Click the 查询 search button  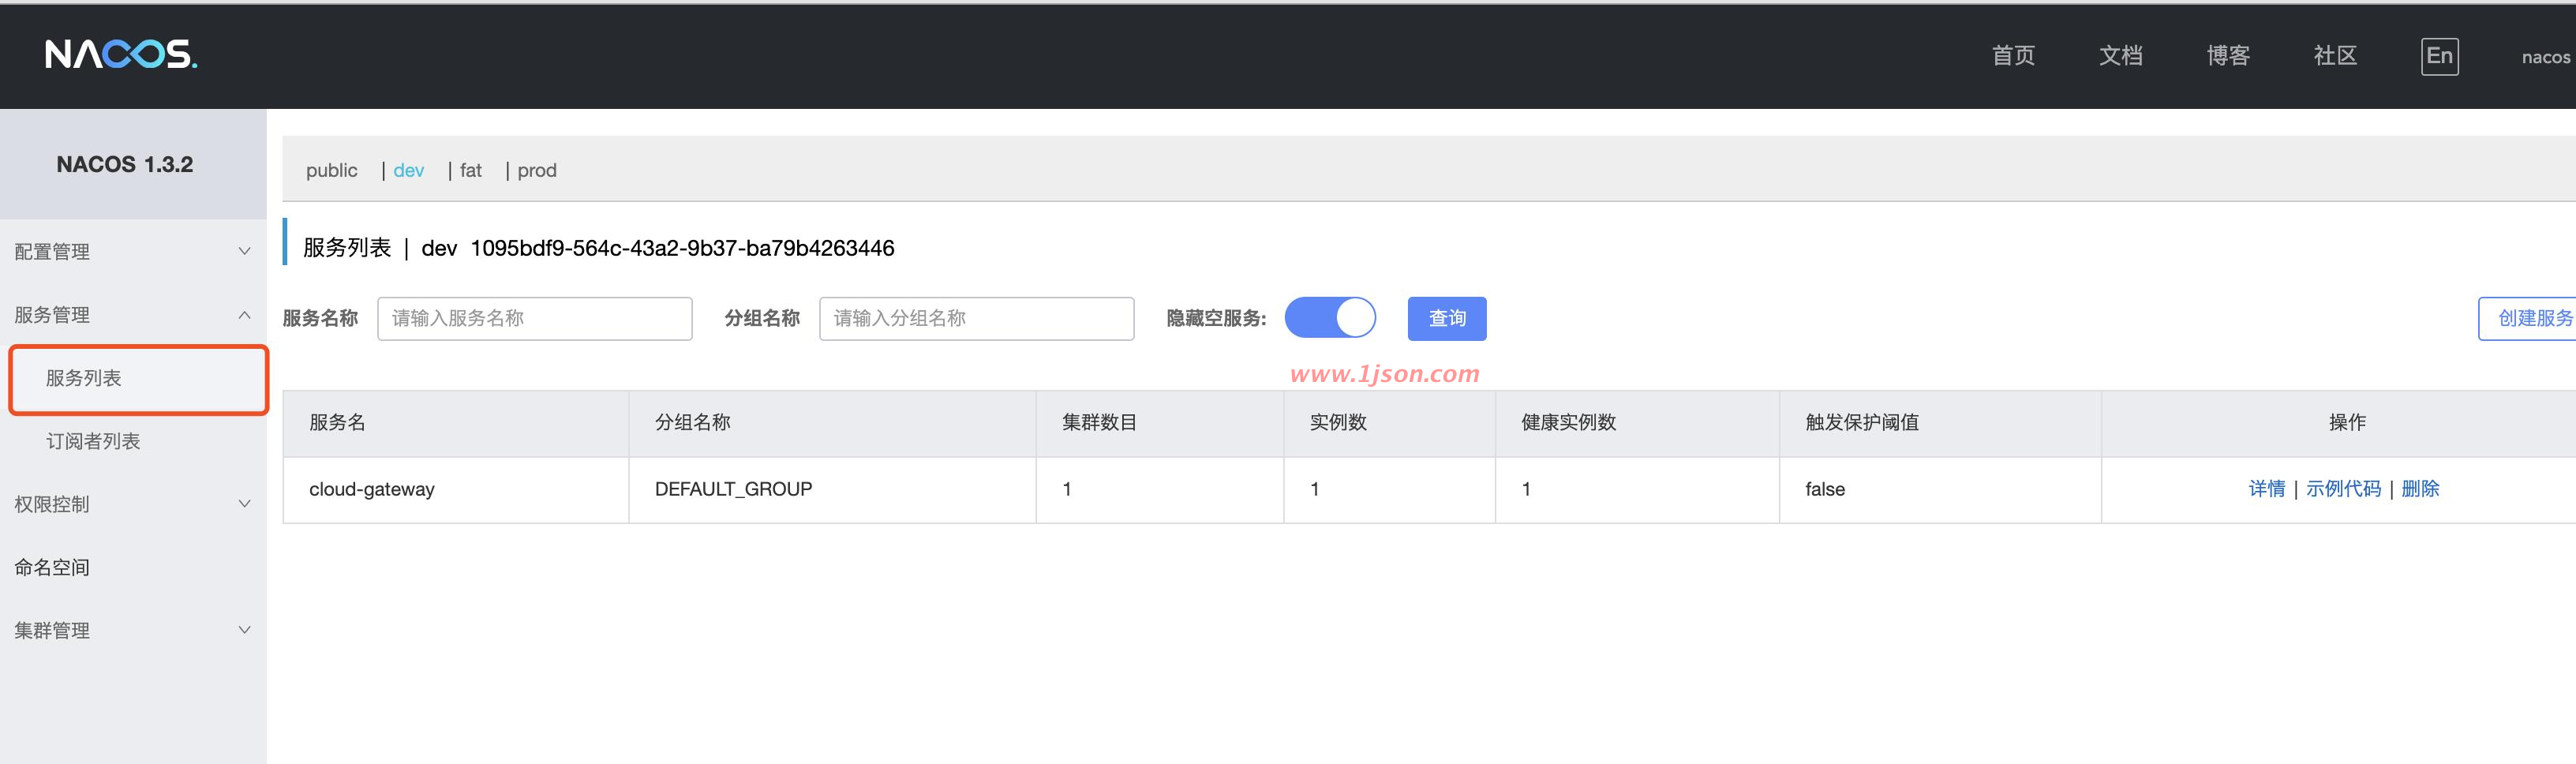(x=1446, y=318)
